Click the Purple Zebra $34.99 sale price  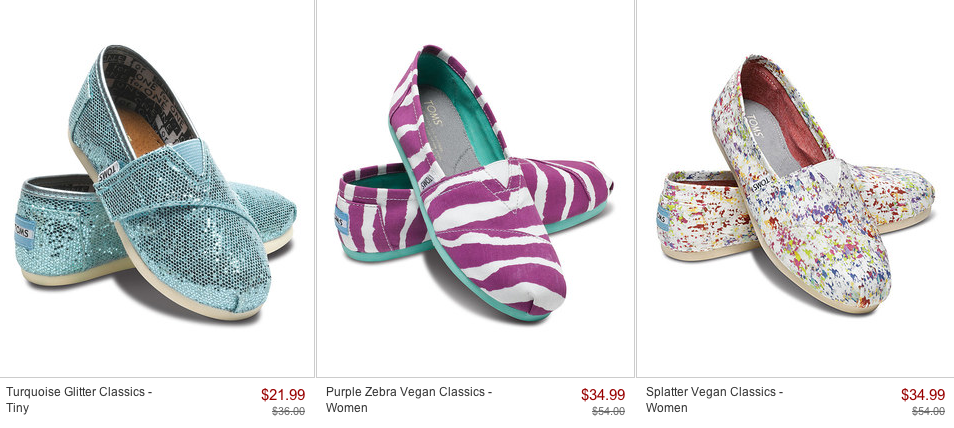click(603, 395)
